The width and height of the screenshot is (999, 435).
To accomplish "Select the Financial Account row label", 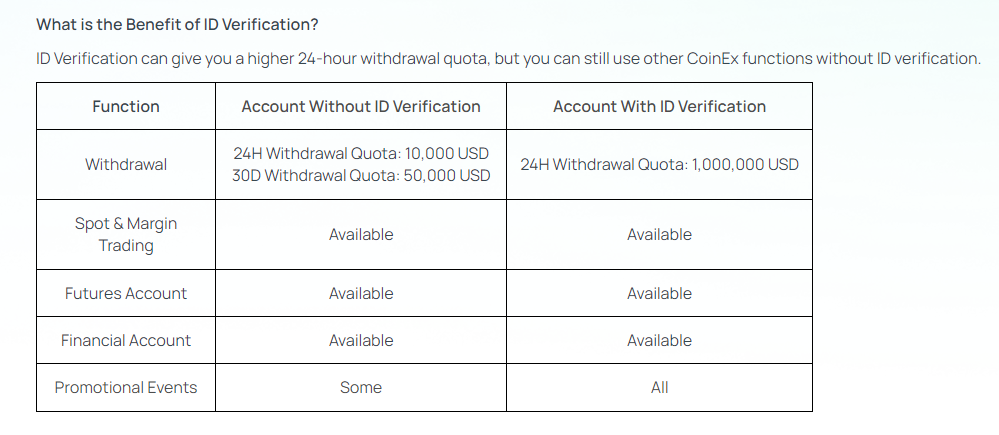I will click(126, 341).
